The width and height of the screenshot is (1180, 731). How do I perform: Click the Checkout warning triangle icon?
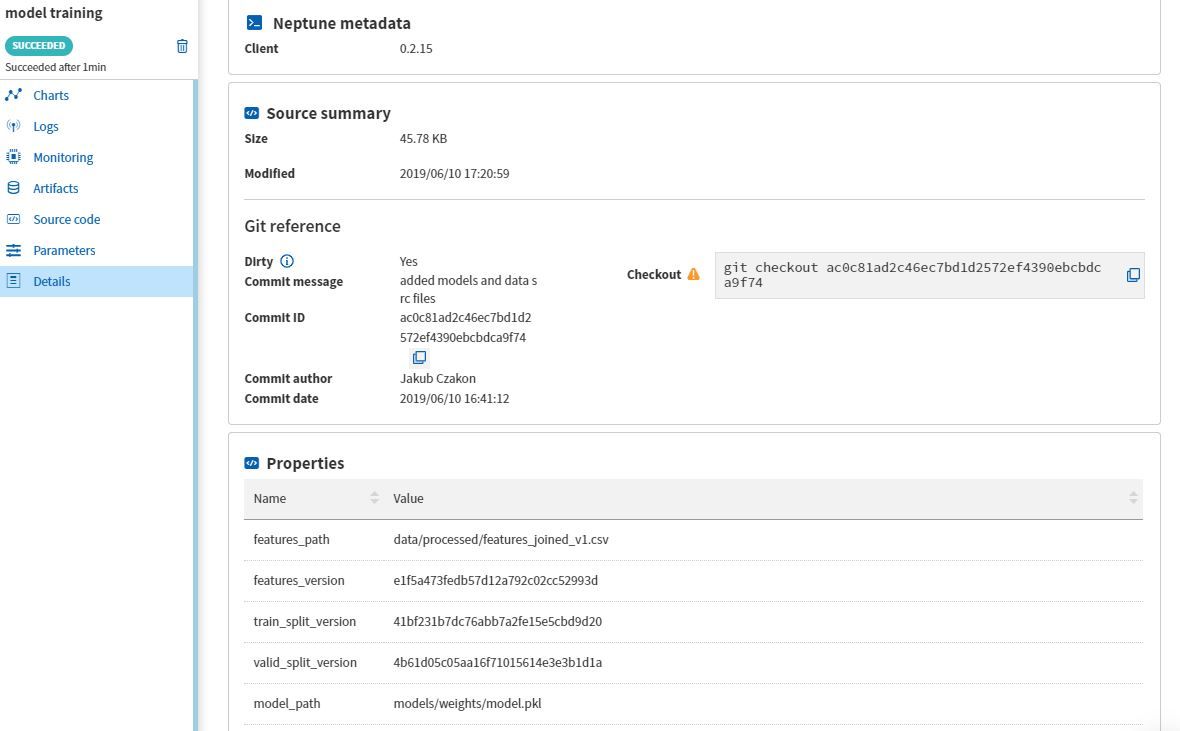tap(693, 274)
